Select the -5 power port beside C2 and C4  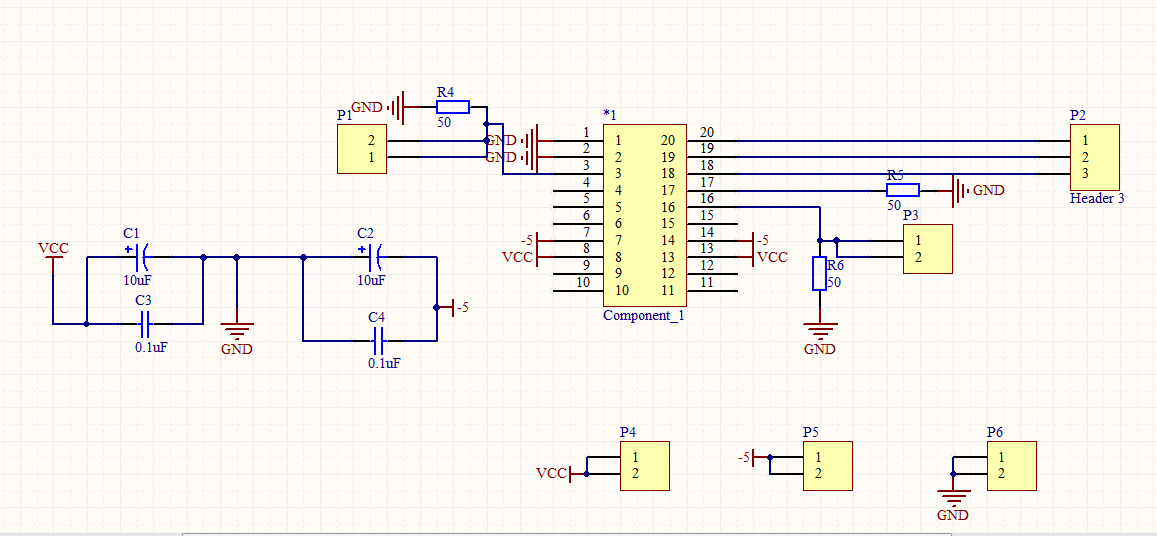(452, 307)
